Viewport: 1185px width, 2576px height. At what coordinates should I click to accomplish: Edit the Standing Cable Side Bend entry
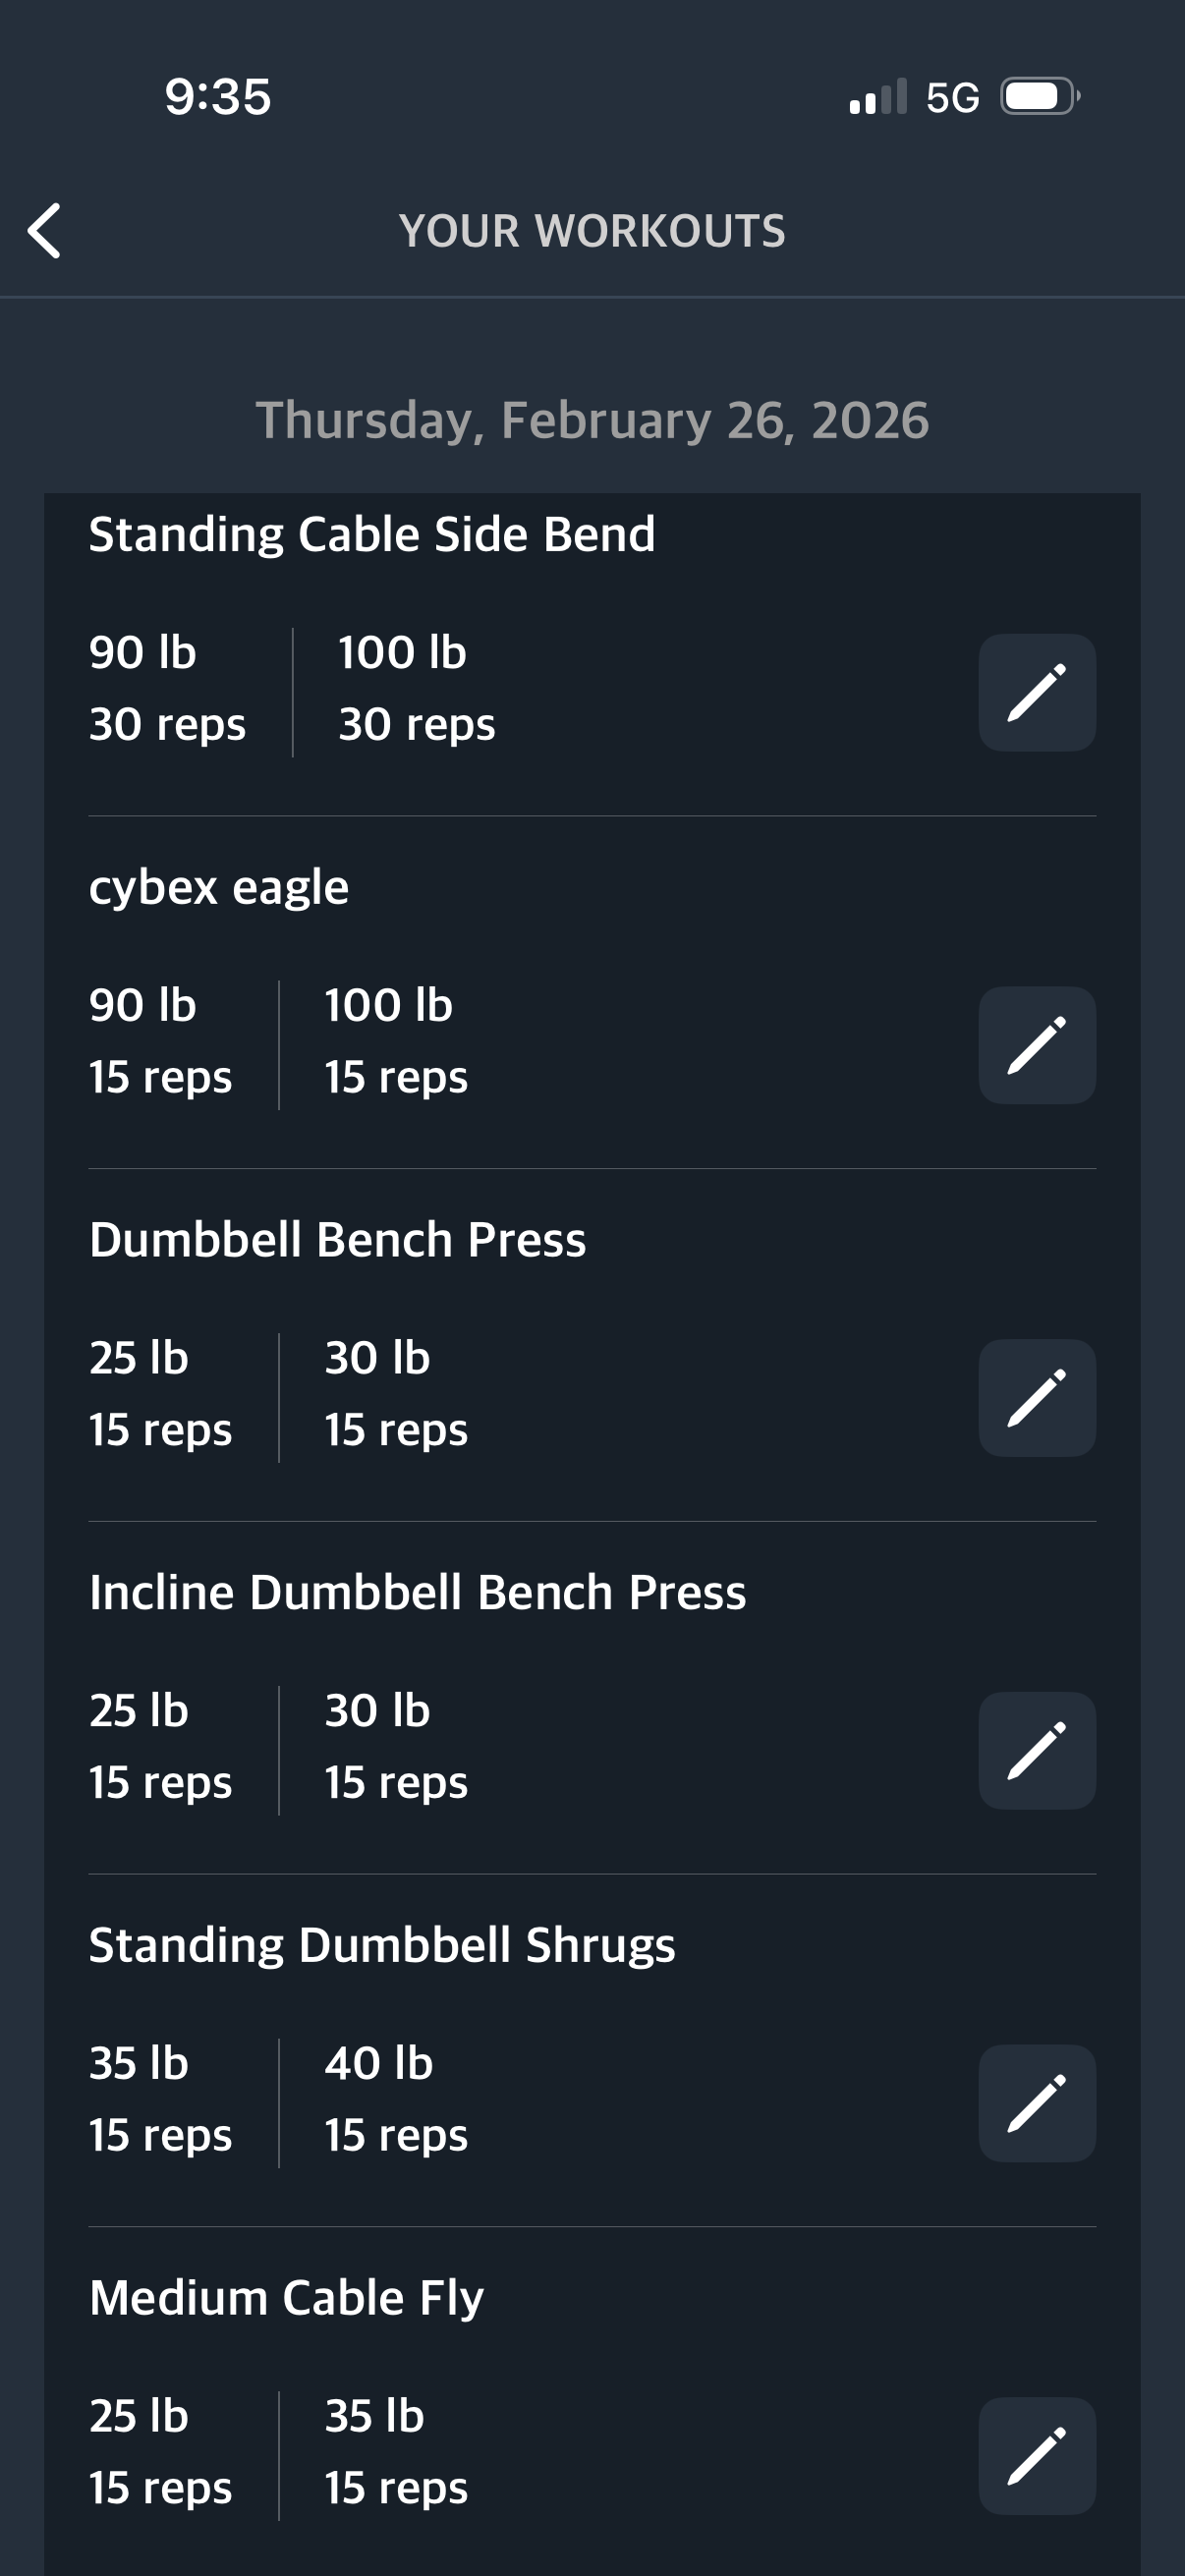point(1036,692)
